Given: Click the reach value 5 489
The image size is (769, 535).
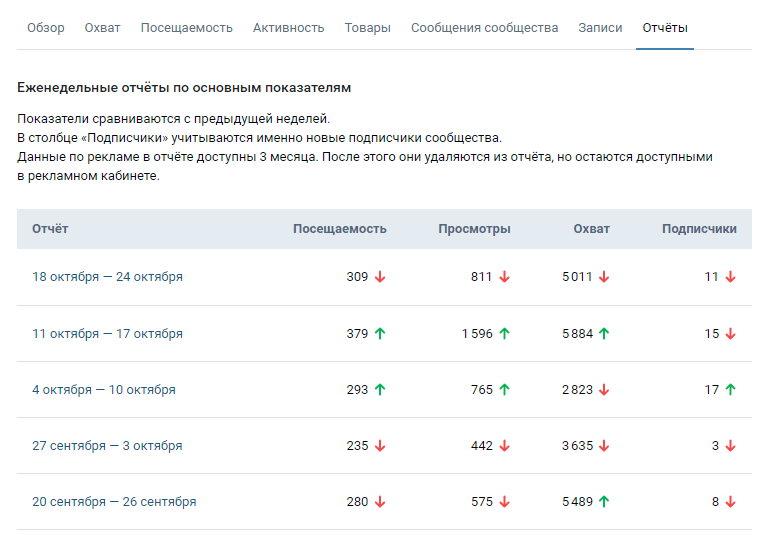Looking at the screenshot, I should click(x=577, y=502).
